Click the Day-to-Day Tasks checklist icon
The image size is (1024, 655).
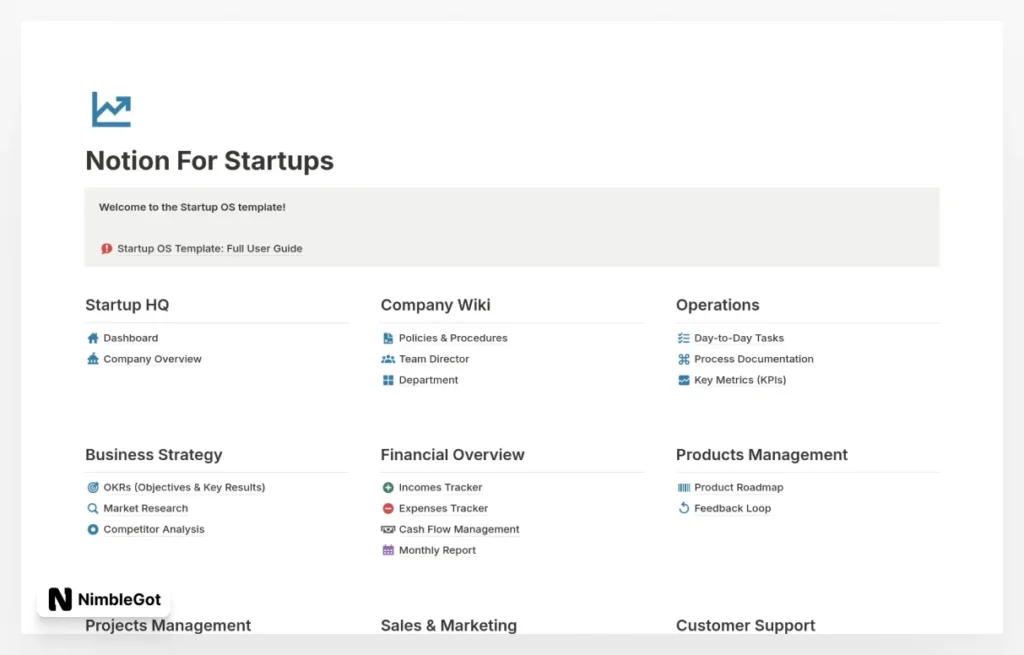pos(682,338)
